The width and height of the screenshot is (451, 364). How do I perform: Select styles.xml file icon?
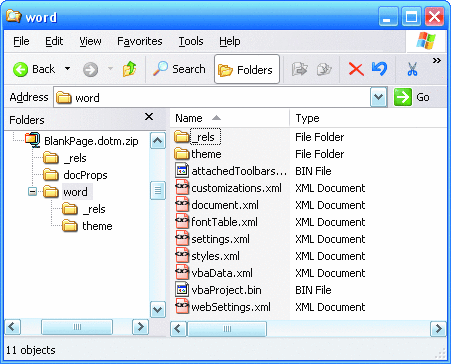point(182,256)
